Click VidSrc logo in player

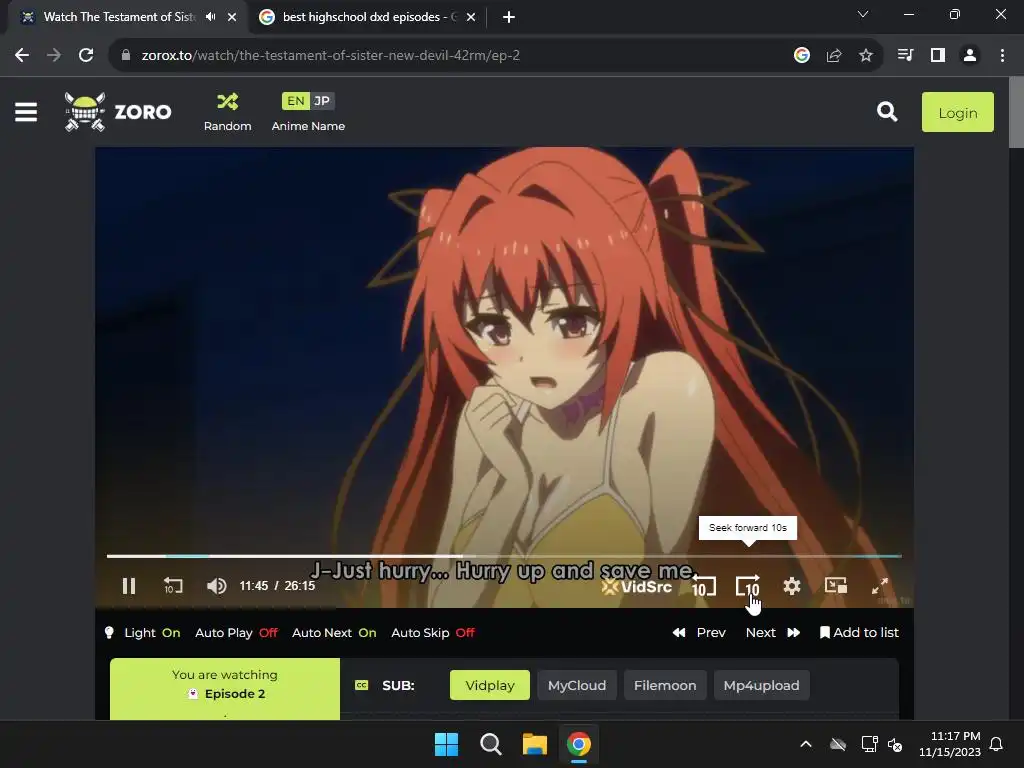[x=637, y=586]
